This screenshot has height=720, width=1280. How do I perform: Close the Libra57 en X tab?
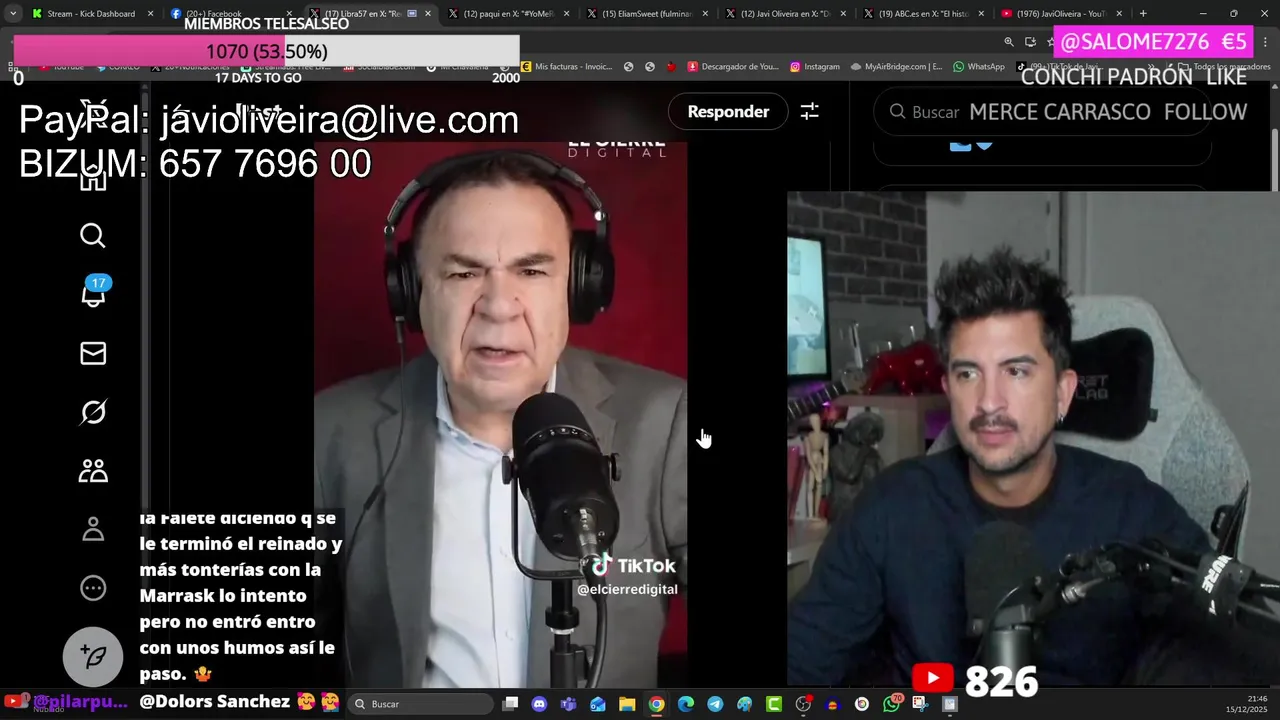coord(428,14)
